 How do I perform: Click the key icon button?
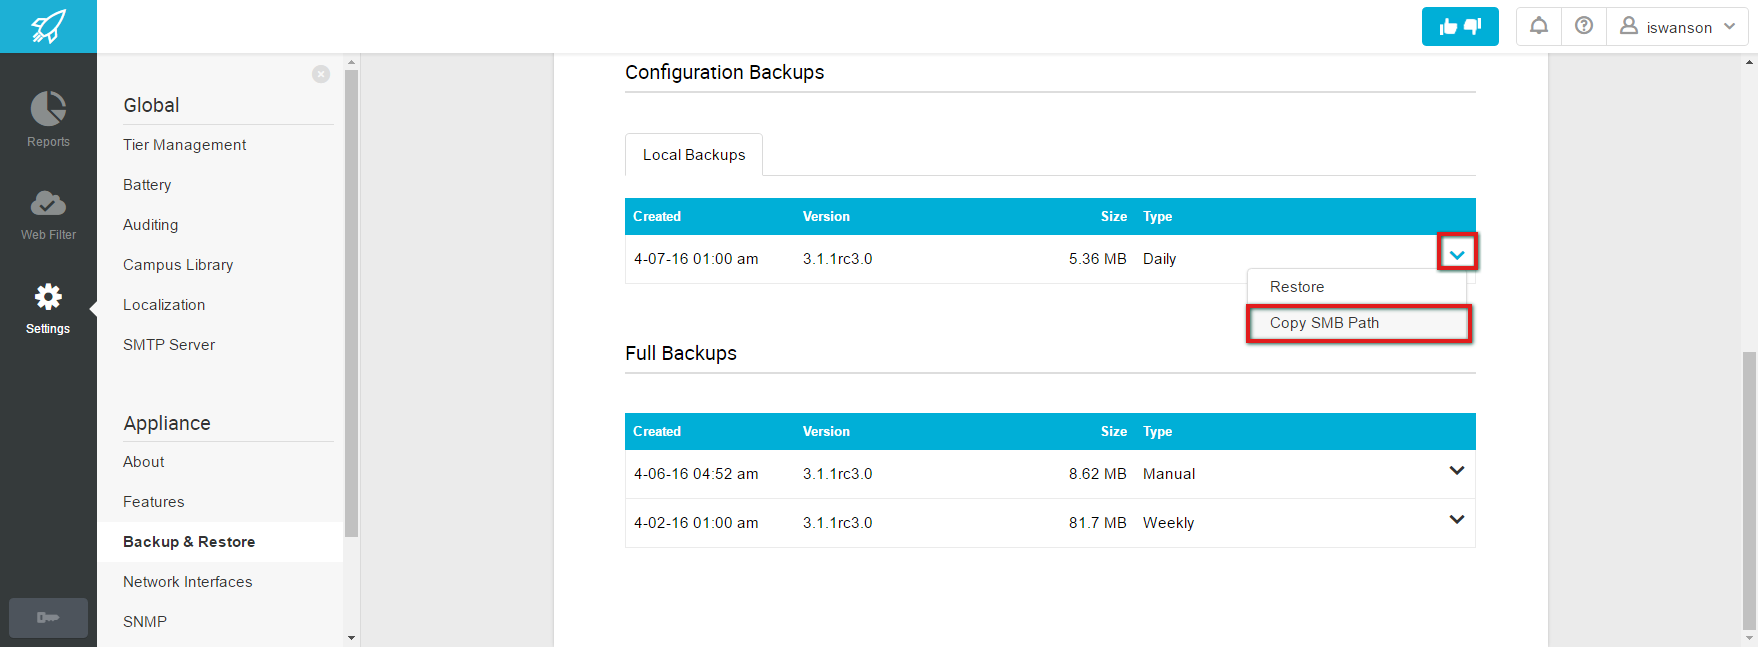(x=48, y=617)
